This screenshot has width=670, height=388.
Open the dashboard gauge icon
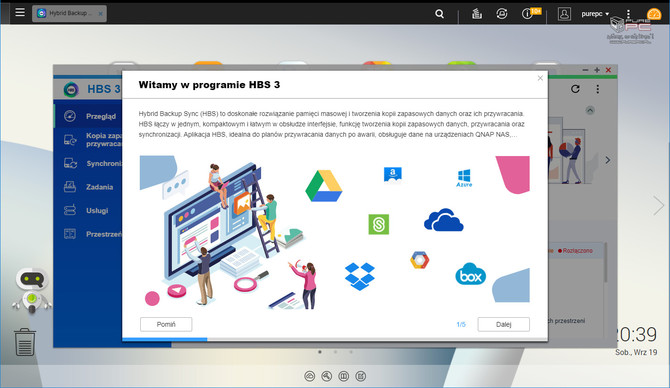point(654,14)
